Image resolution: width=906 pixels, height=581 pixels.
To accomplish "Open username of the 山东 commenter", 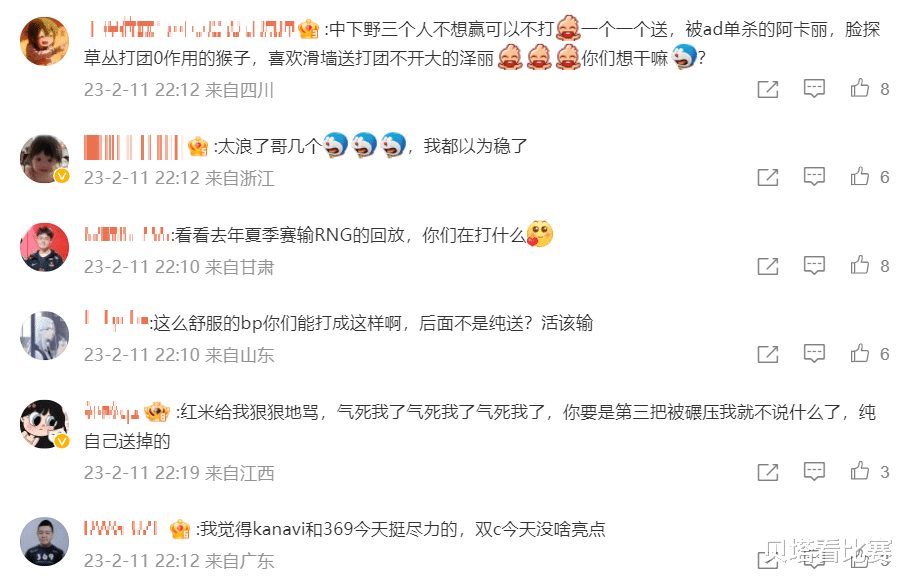I will click(117, 320).
